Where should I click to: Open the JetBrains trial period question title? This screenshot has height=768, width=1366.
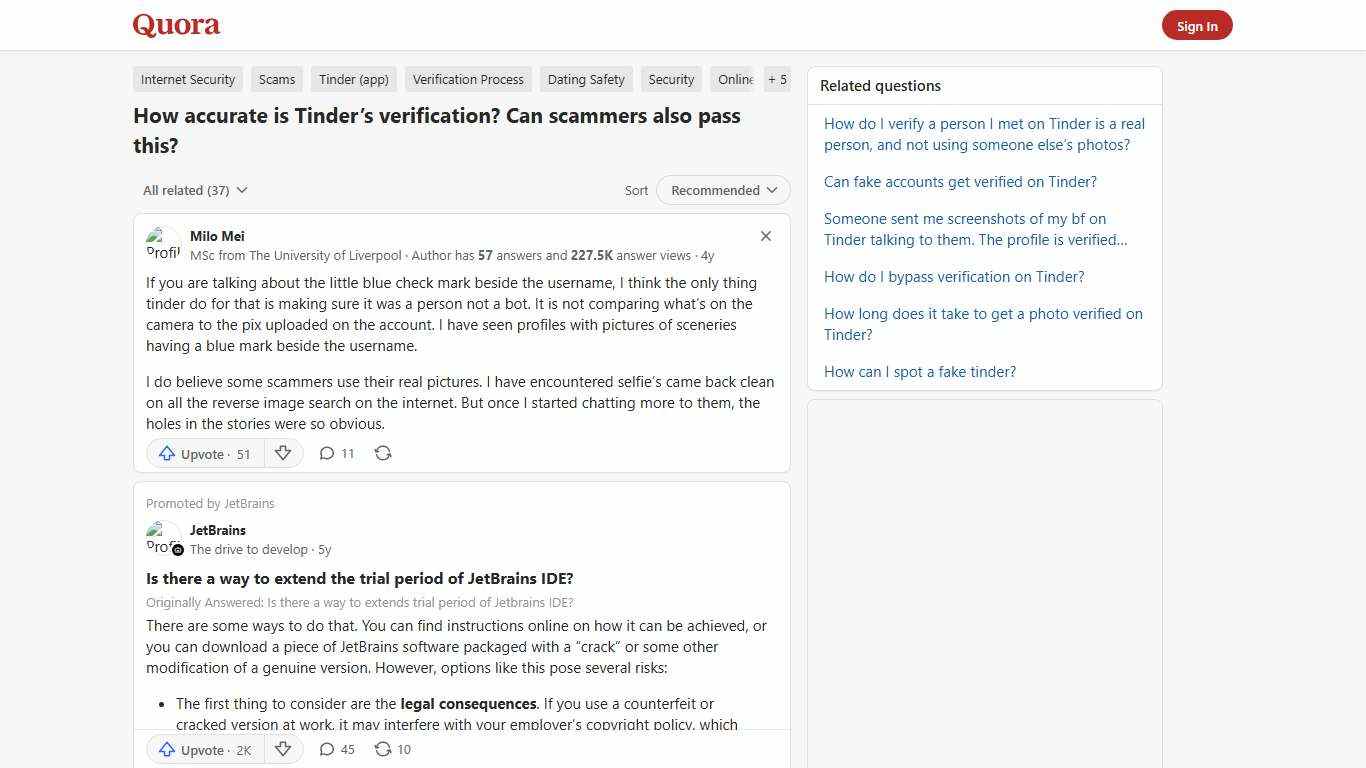[359, 578]
